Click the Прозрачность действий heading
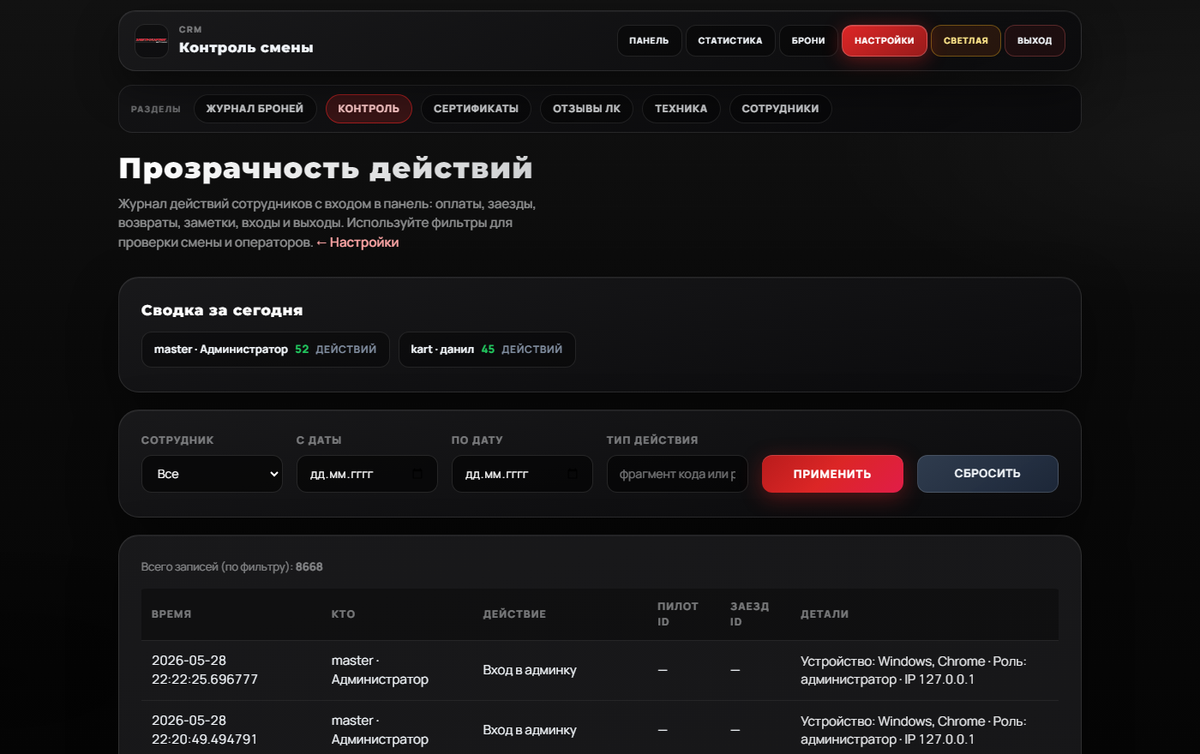 coord(325,168)
